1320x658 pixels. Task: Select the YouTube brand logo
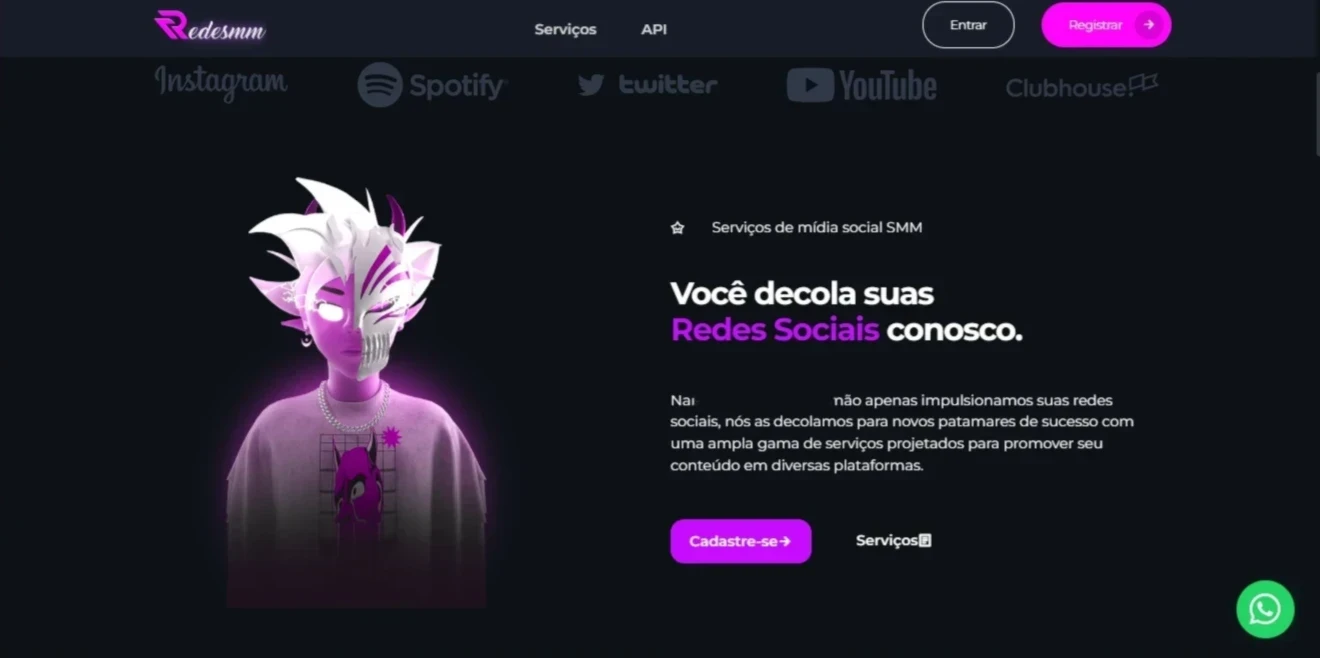click(x=862, y=85)
